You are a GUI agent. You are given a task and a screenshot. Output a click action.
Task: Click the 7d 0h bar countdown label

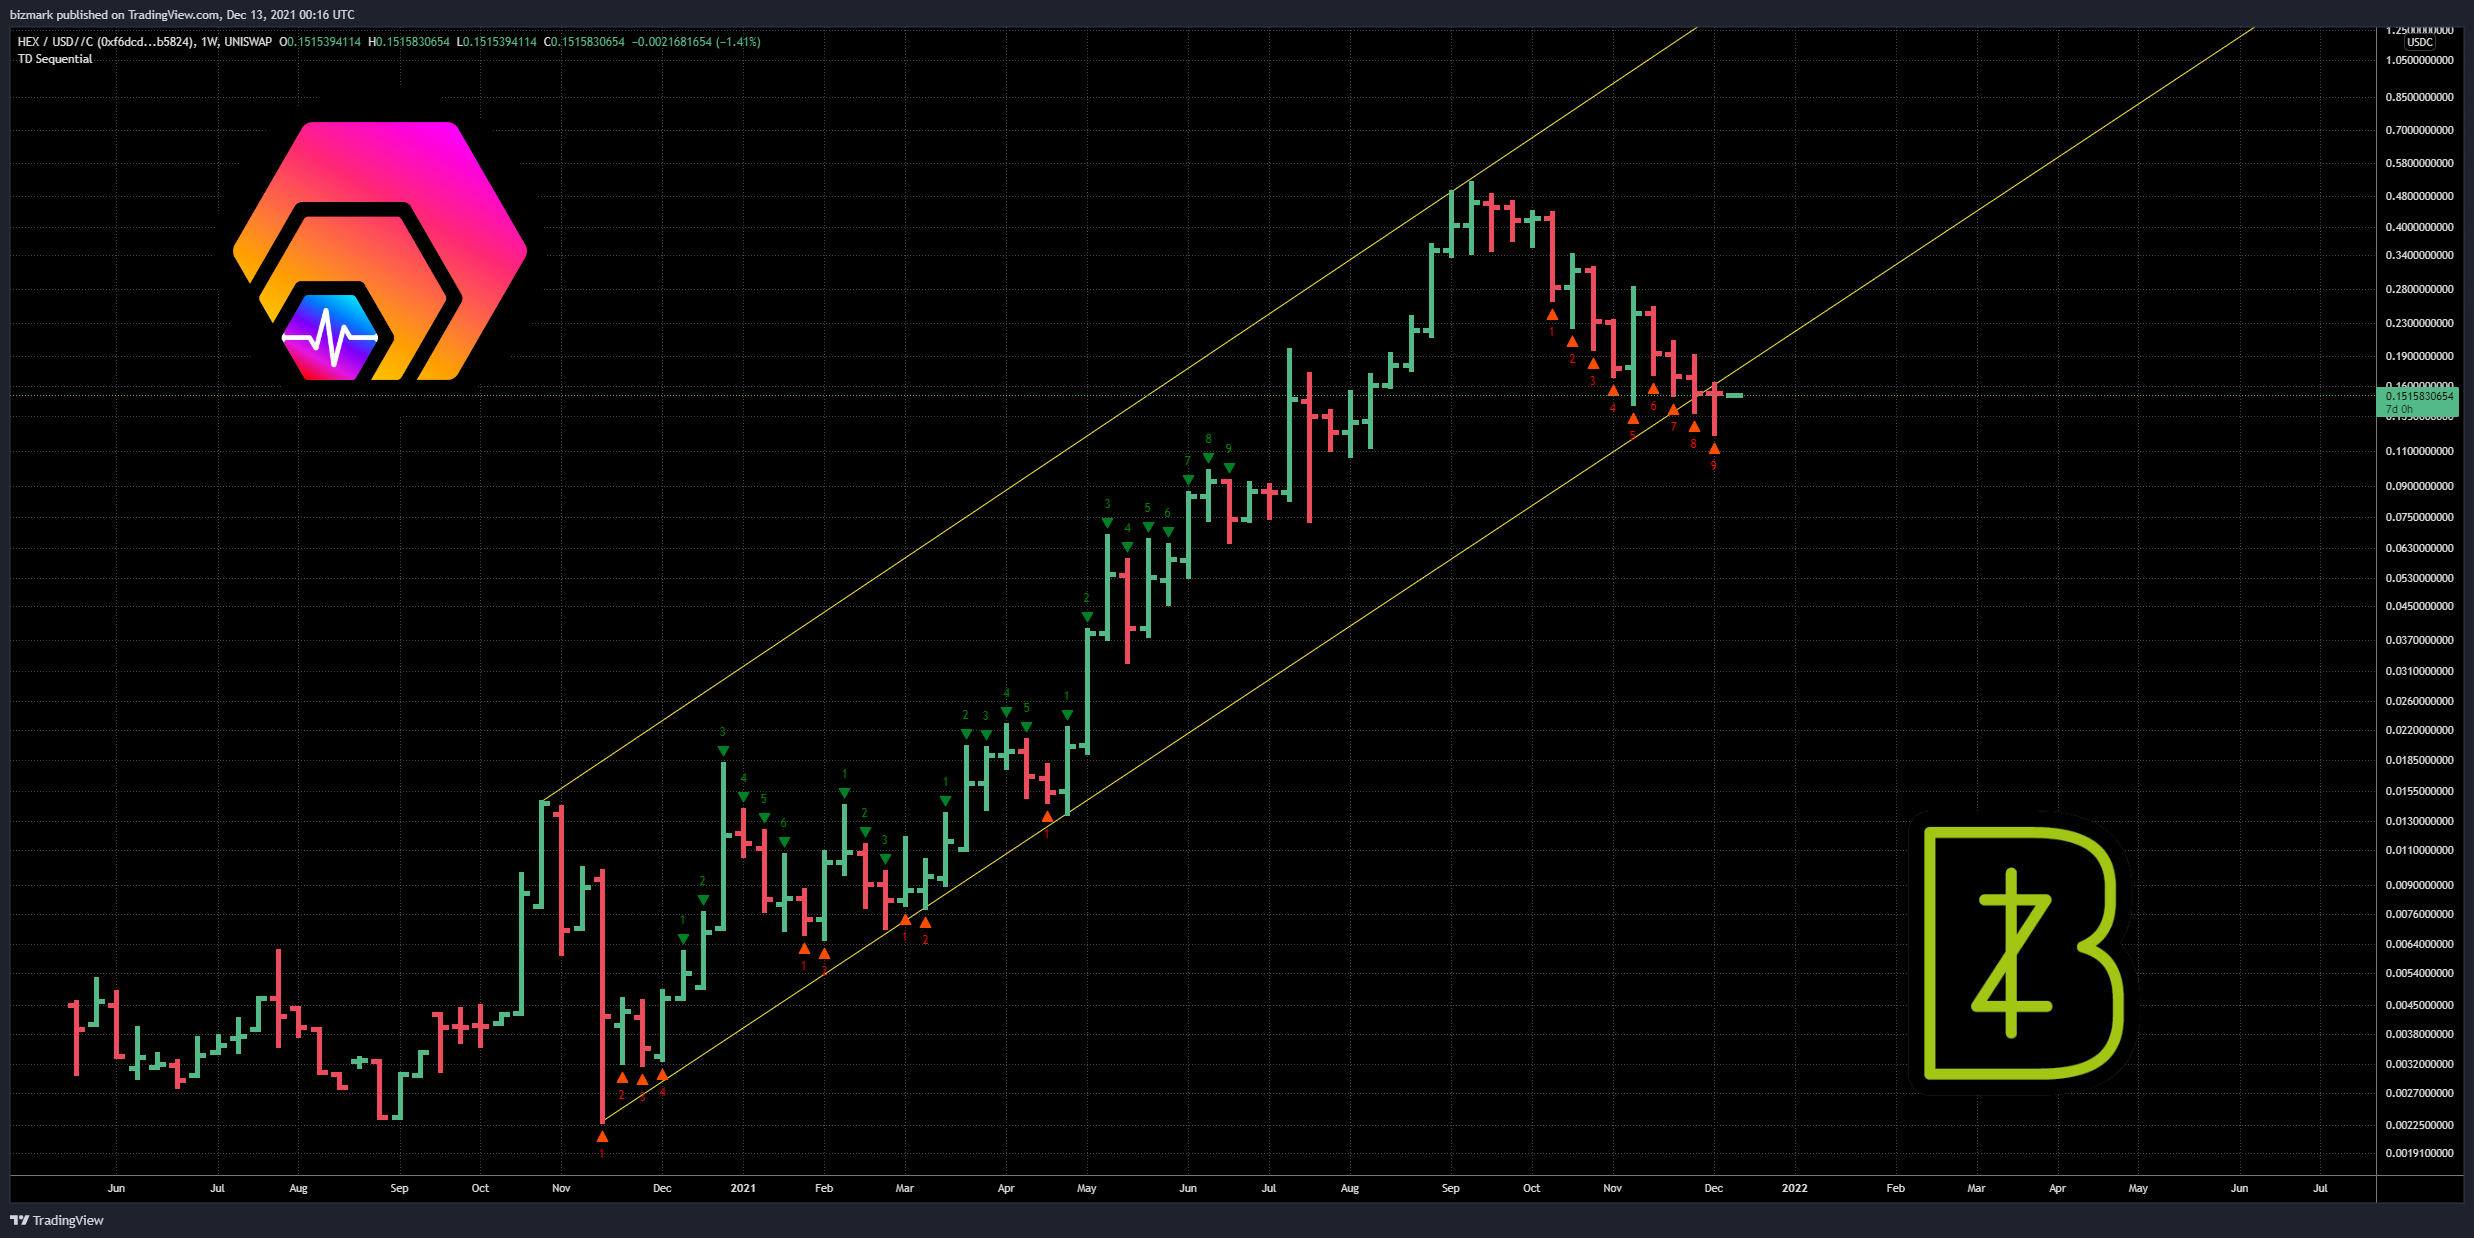click(x=2399, y=409)
